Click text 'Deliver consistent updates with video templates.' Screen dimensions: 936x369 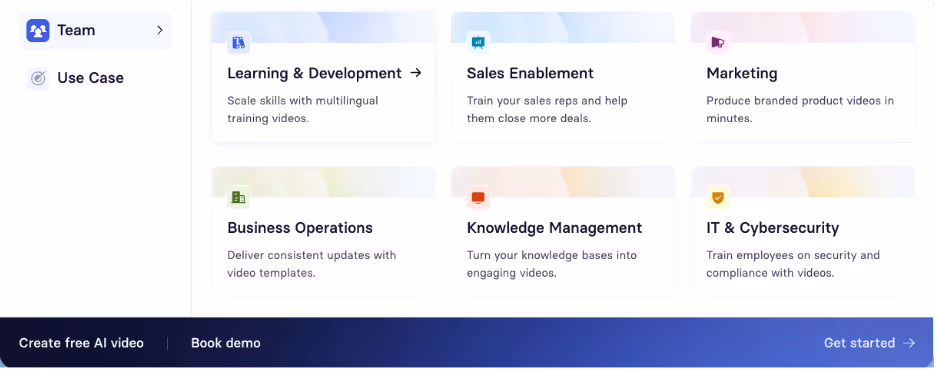click(312, 264)
